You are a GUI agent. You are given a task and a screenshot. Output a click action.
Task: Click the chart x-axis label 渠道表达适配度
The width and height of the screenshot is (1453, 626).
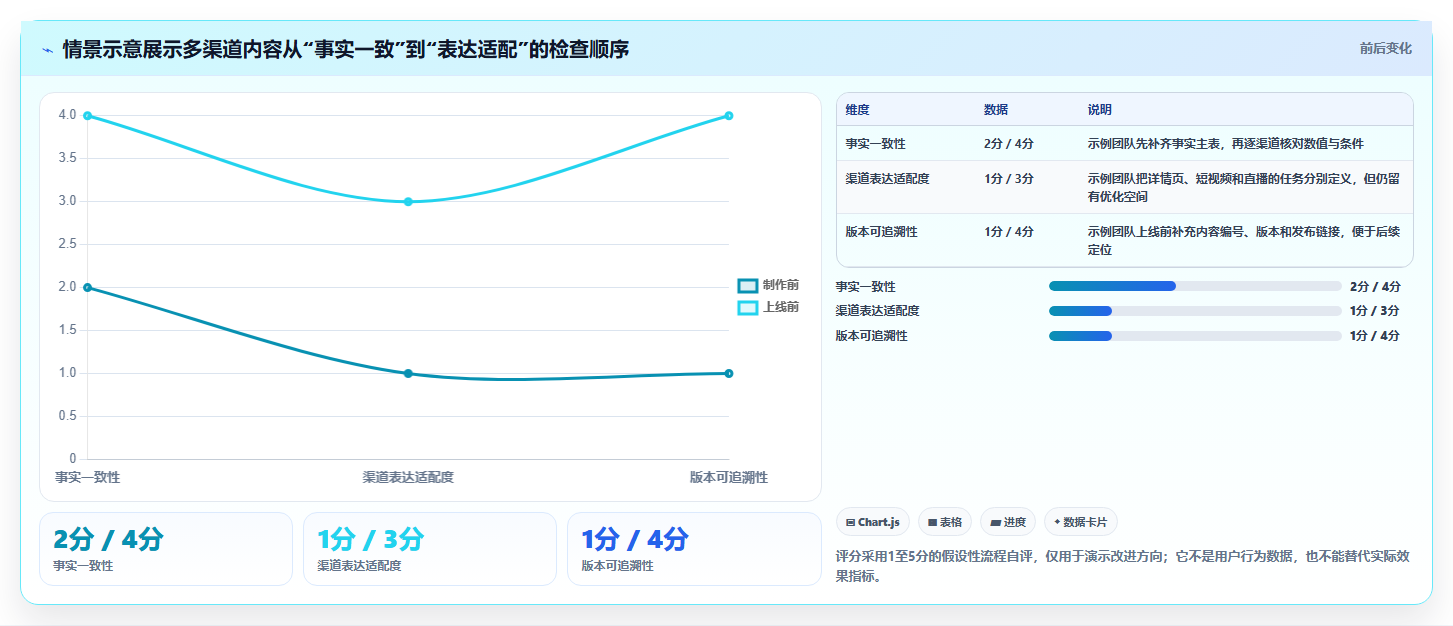(408, 478)
